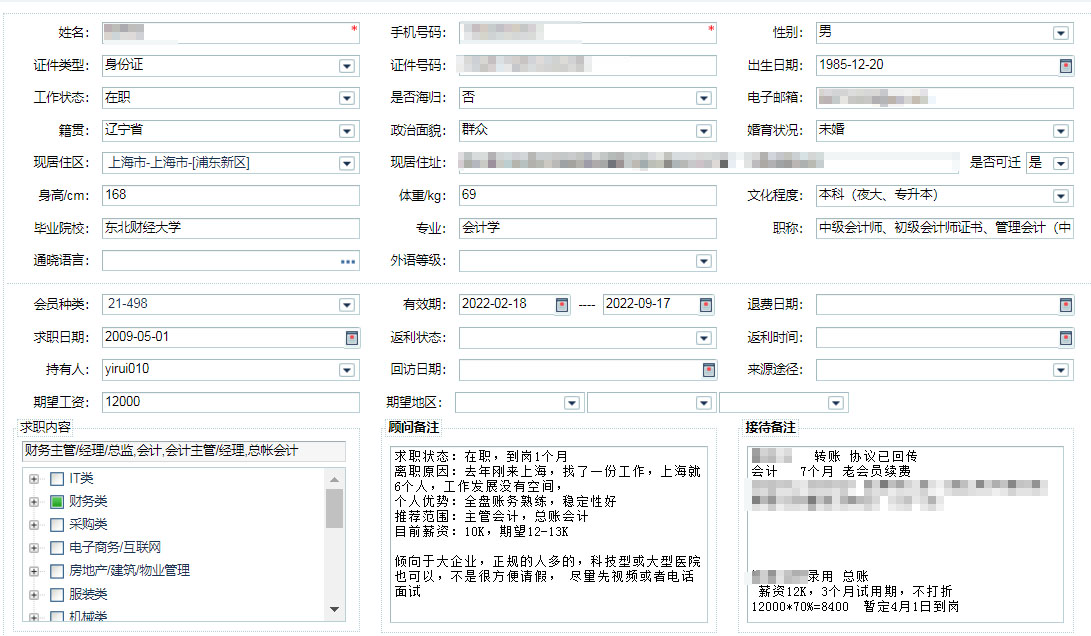Open the 会员种类 dropdown
The height and width of the screenshot is (636, 1091).
coord(347,305)
